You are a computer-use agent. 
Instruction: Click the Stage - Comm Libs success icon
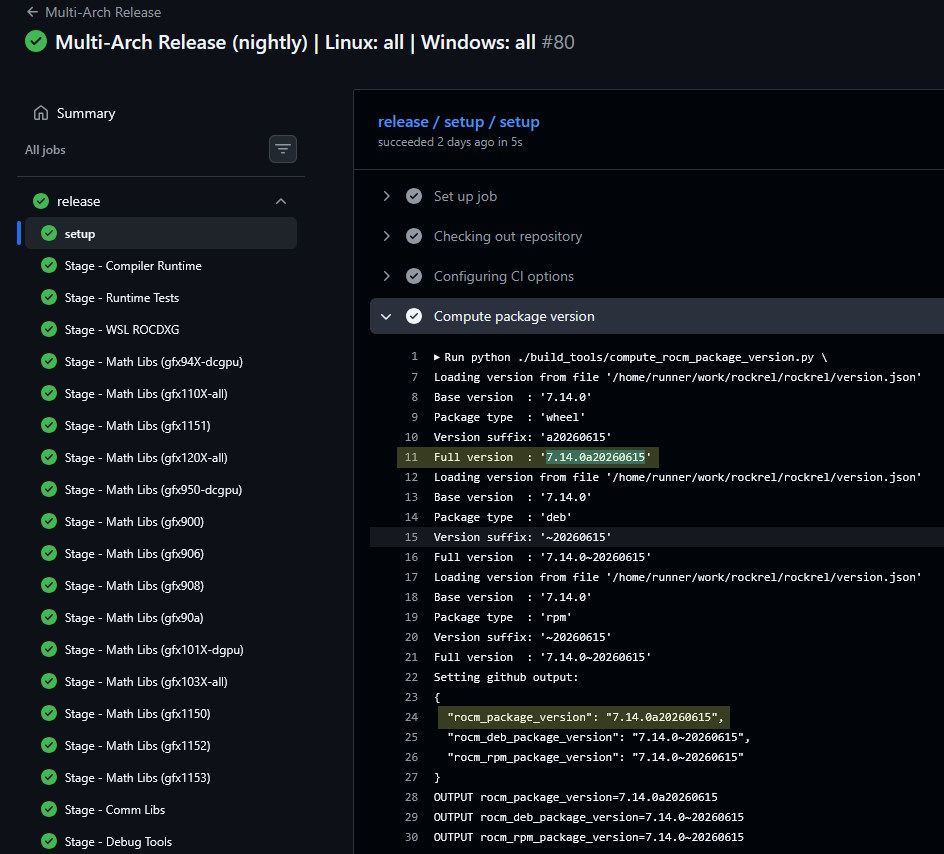(49, 809)
